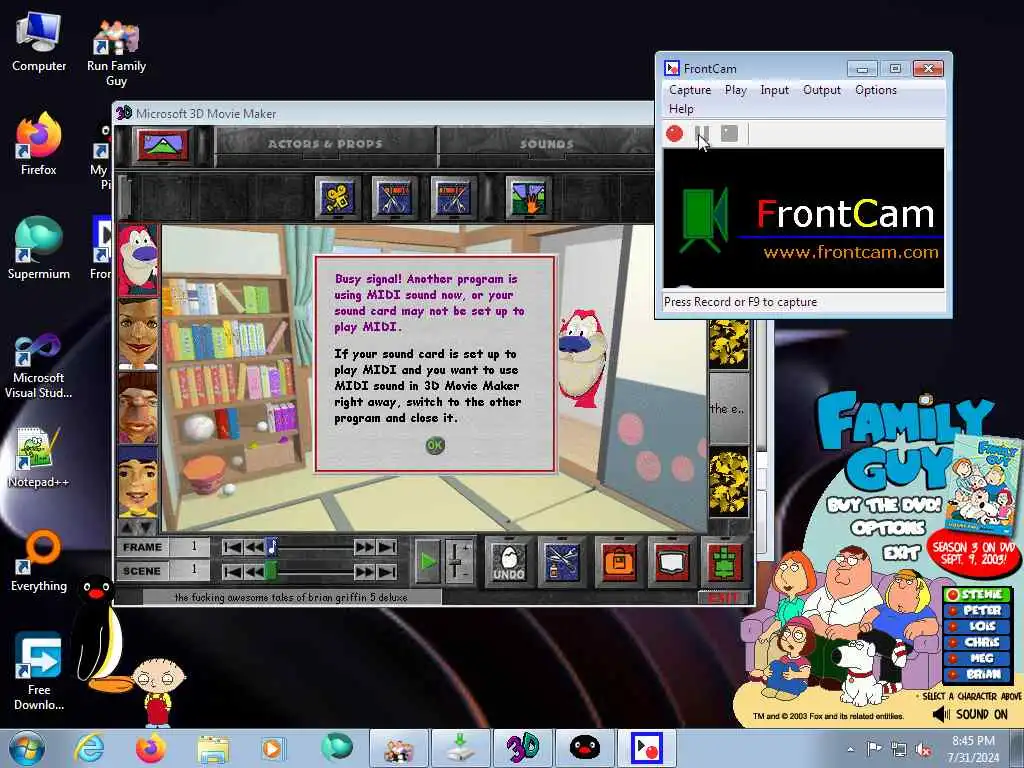This screenshot has width=1024, height=768.
Task: Click Exit in the Family Guy widget
Action: click(x=902, y=553)
